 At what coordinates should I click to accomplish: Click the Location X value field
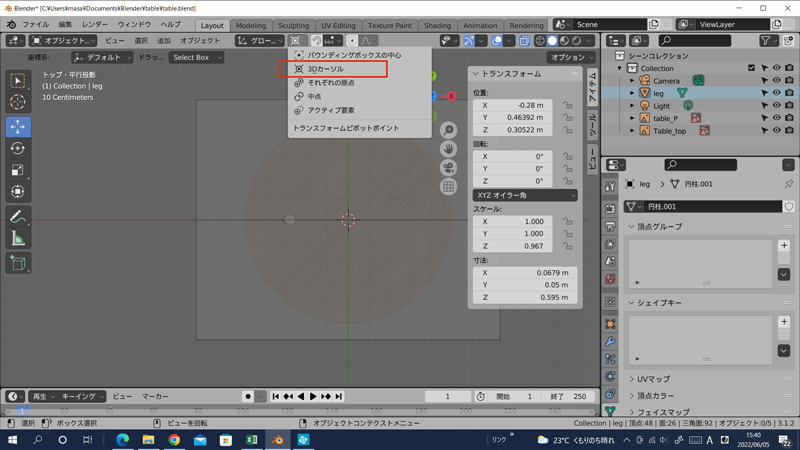[512, 105]
